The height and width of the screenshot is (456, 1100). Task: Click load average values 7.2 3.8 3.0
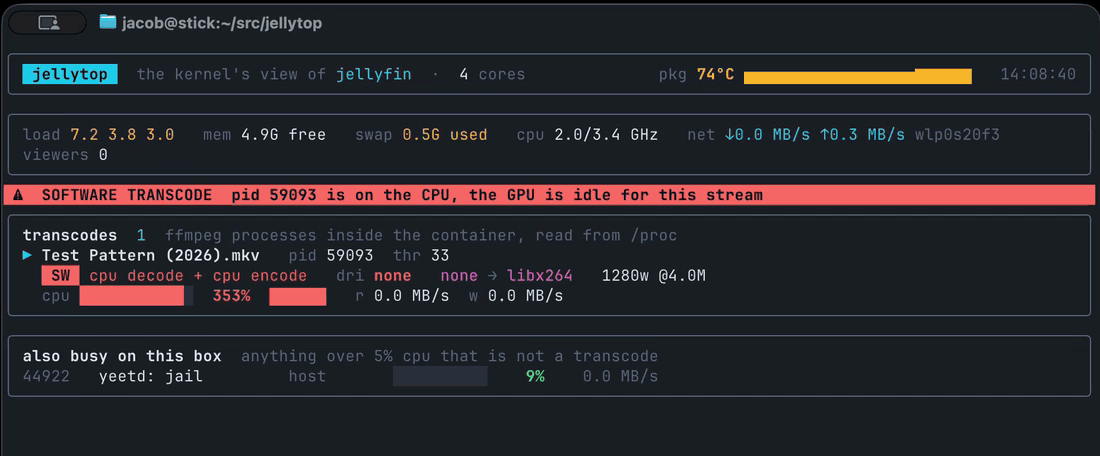pyautogui.click(x=122, y=135)
